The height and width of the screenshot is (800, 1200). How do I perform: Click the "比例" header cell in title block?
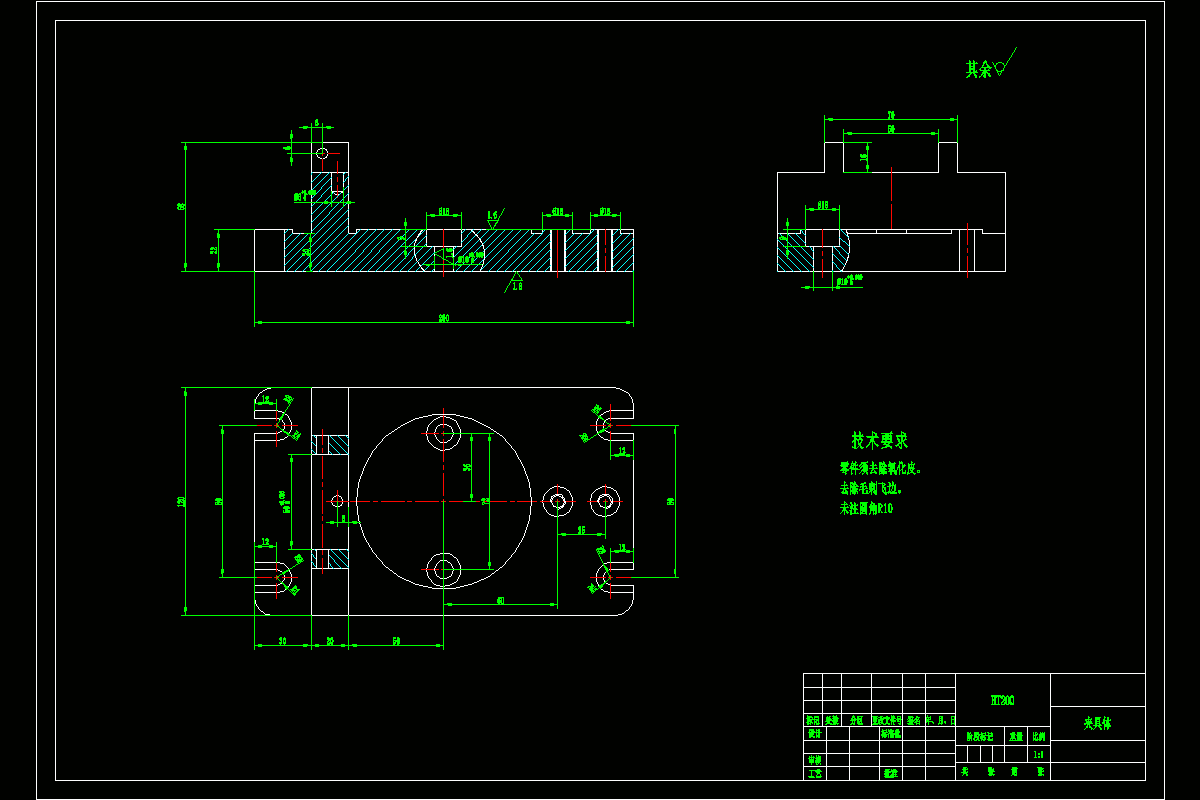(1039, 737)
